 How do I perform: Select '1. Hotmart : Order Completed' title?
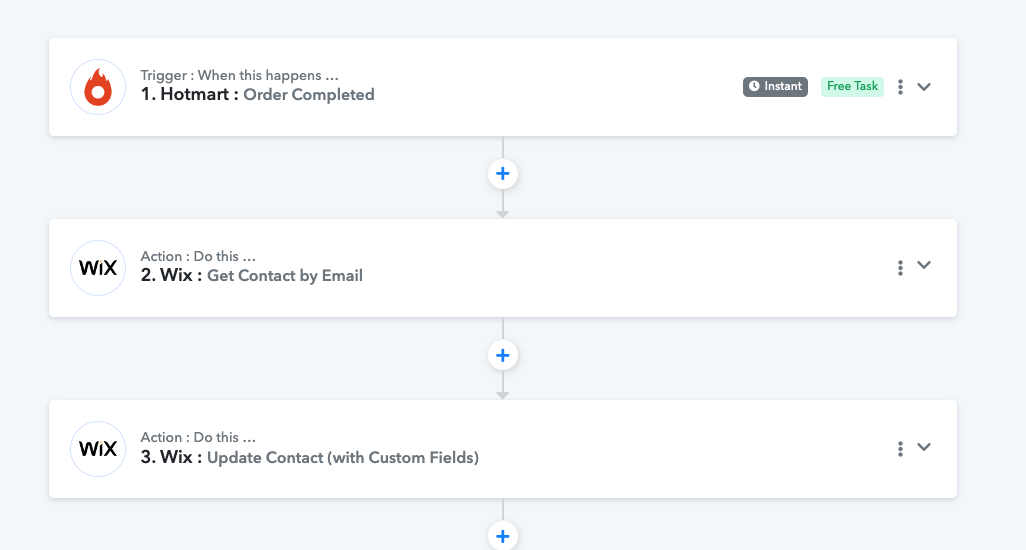click(258, 95)
